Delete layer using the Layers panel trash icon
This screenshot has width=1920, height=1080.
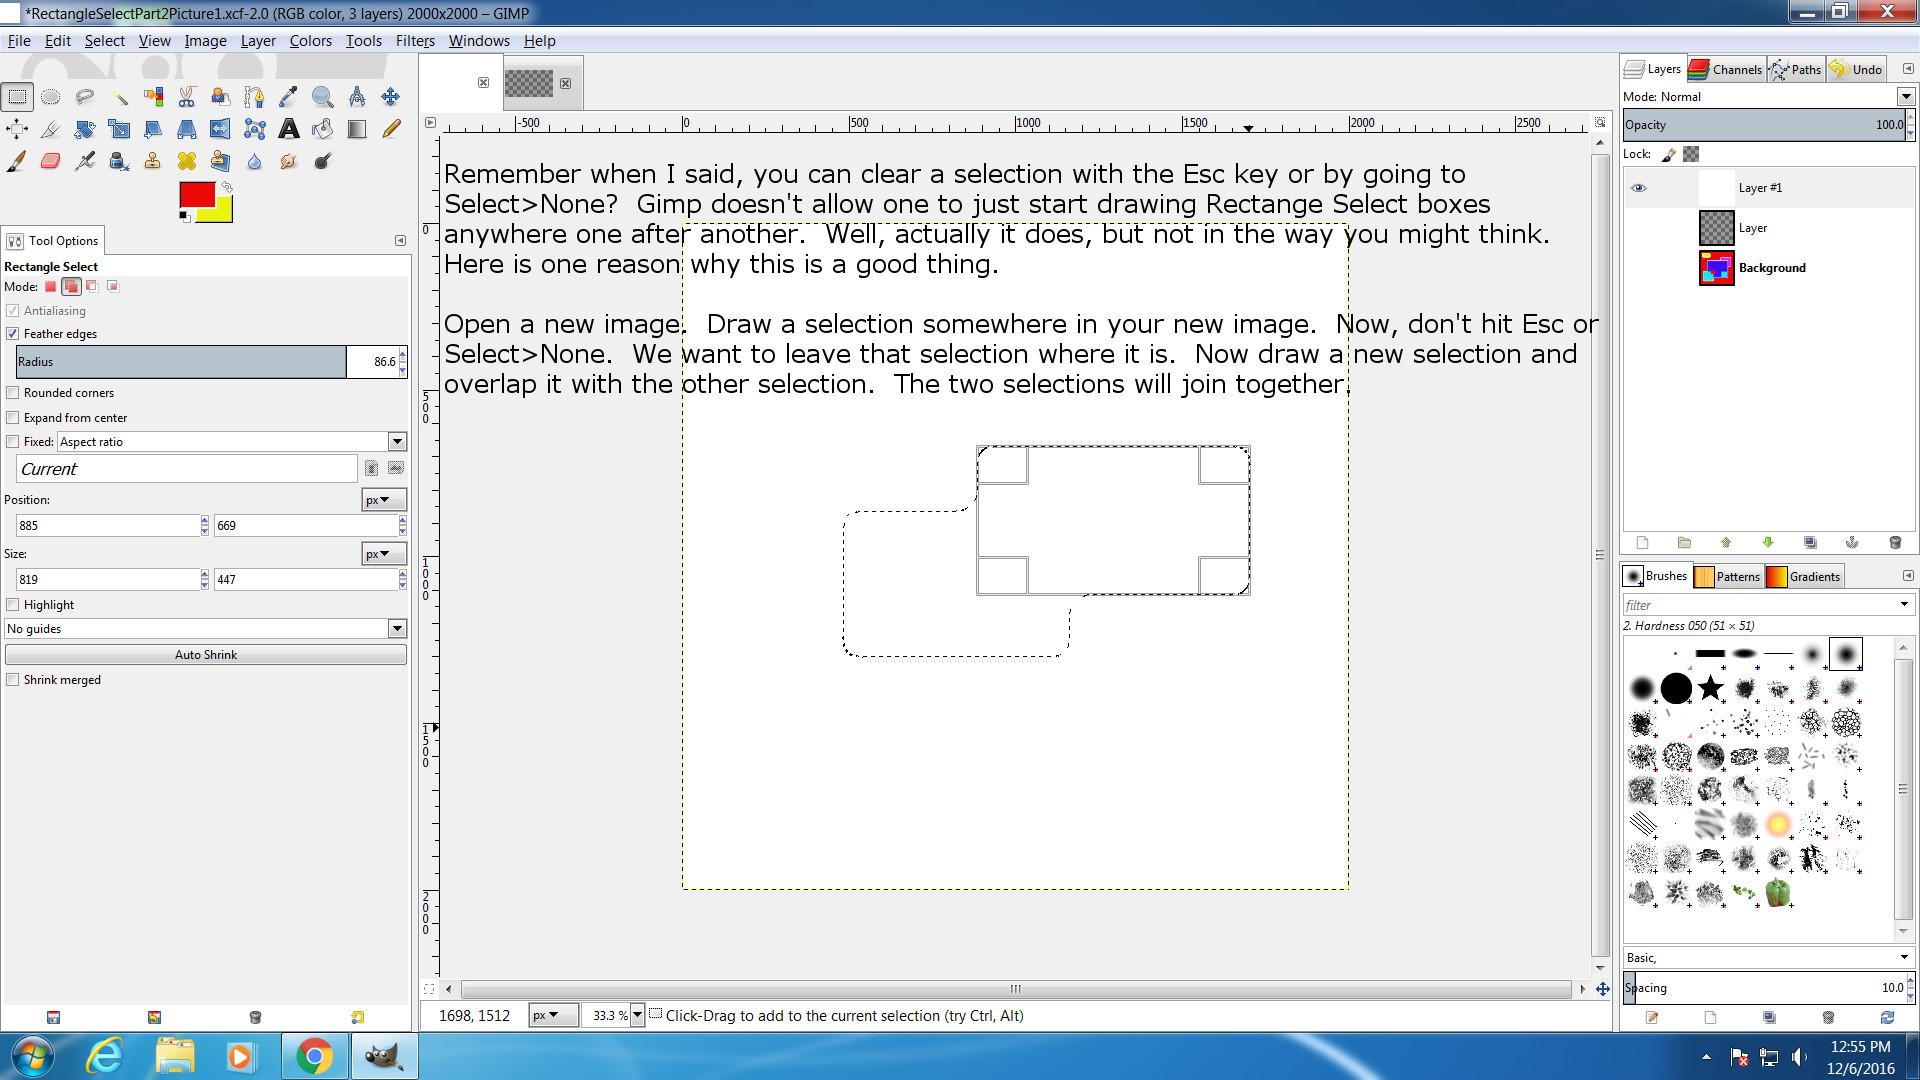click(1894, 543)
